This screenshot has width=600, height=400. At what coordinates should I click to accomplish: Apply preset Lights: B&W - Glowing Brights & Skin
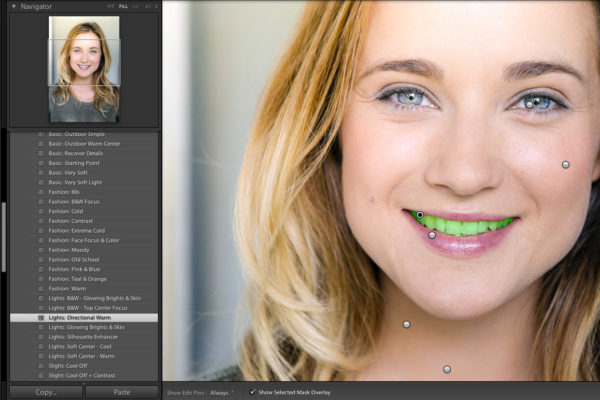point(84,298)
